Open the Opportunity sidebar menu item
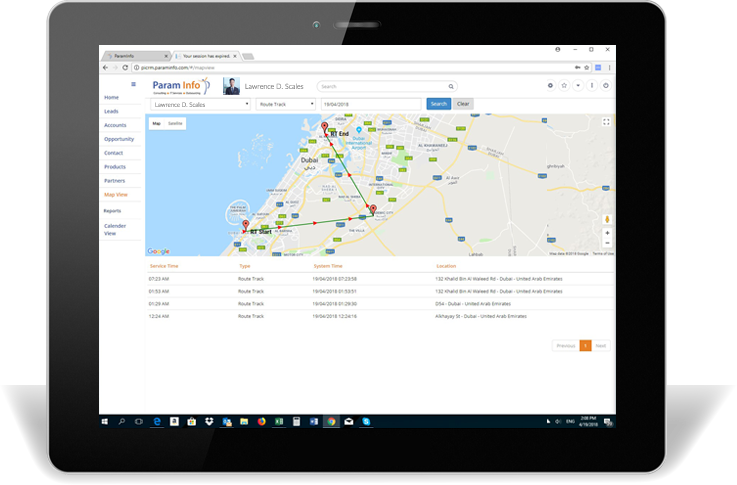 click(119, 139)
